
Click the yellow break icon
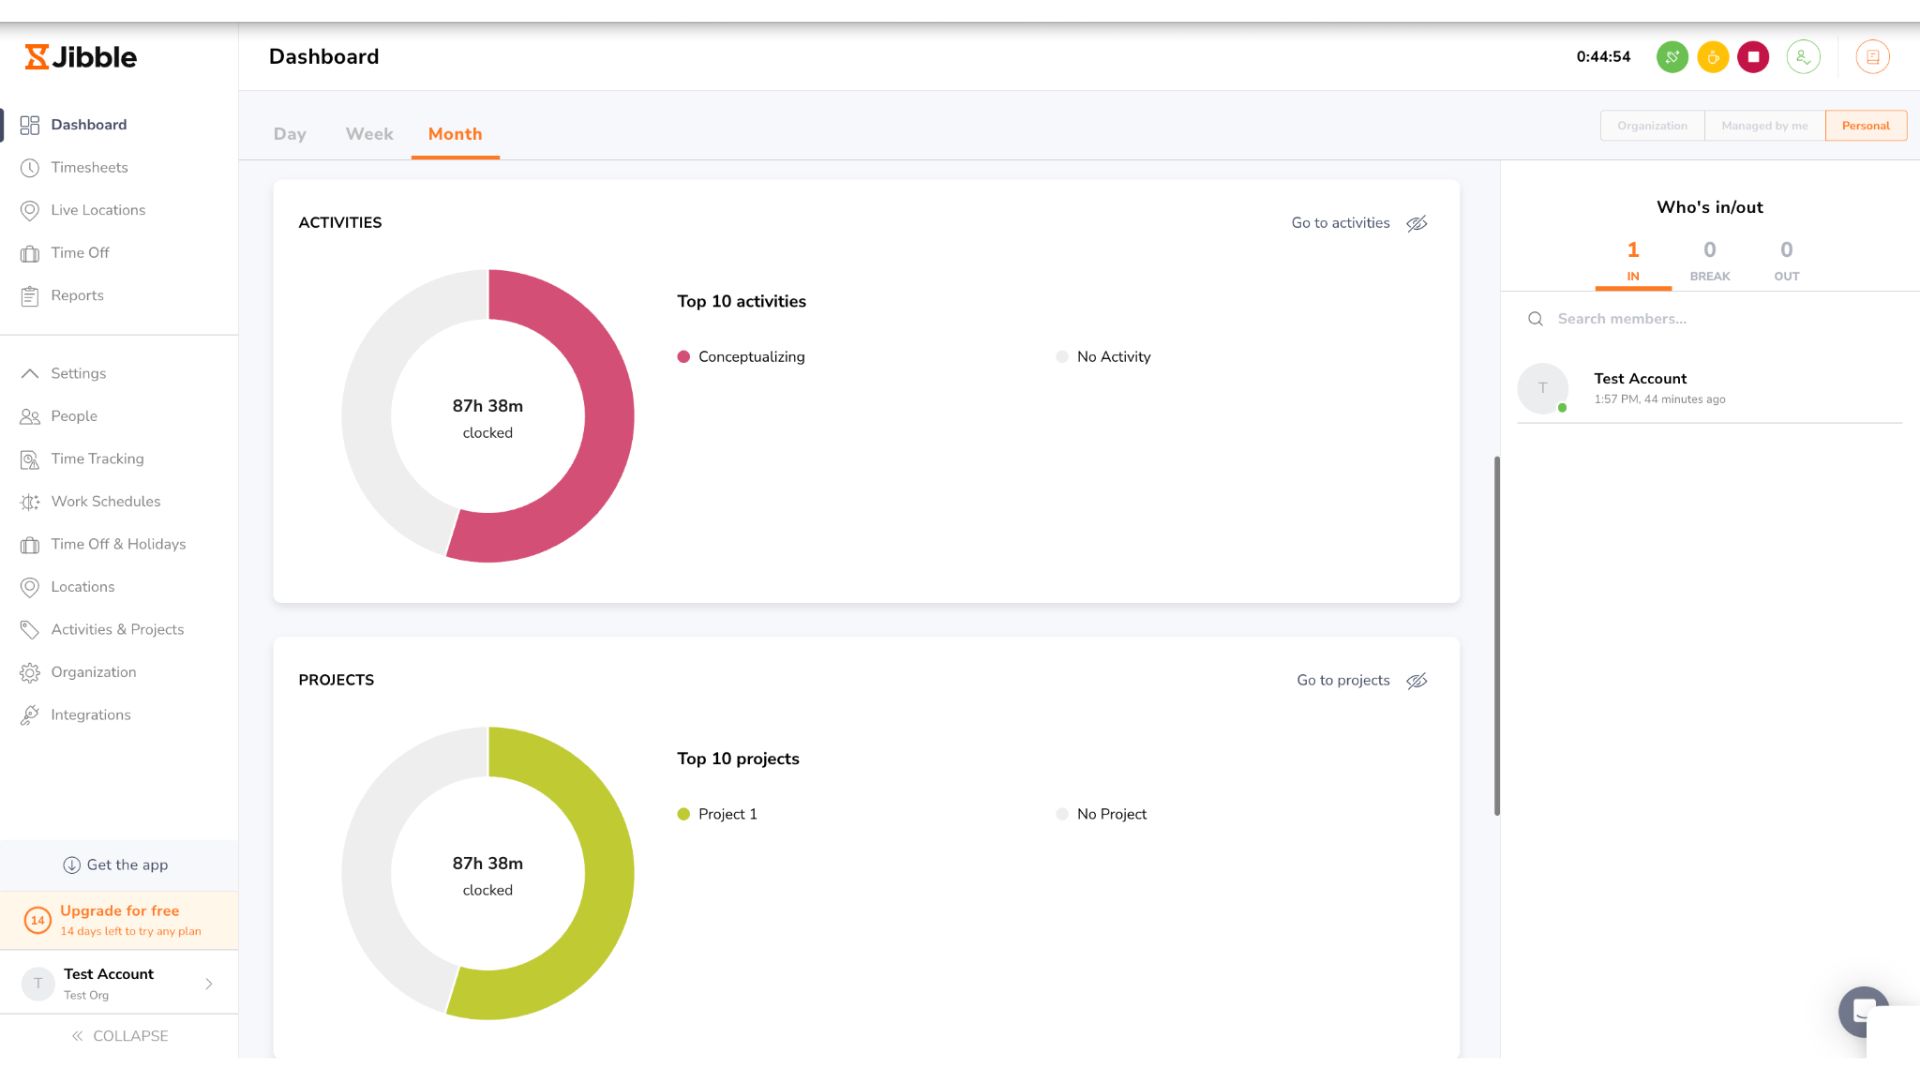tap(1713, 57)
